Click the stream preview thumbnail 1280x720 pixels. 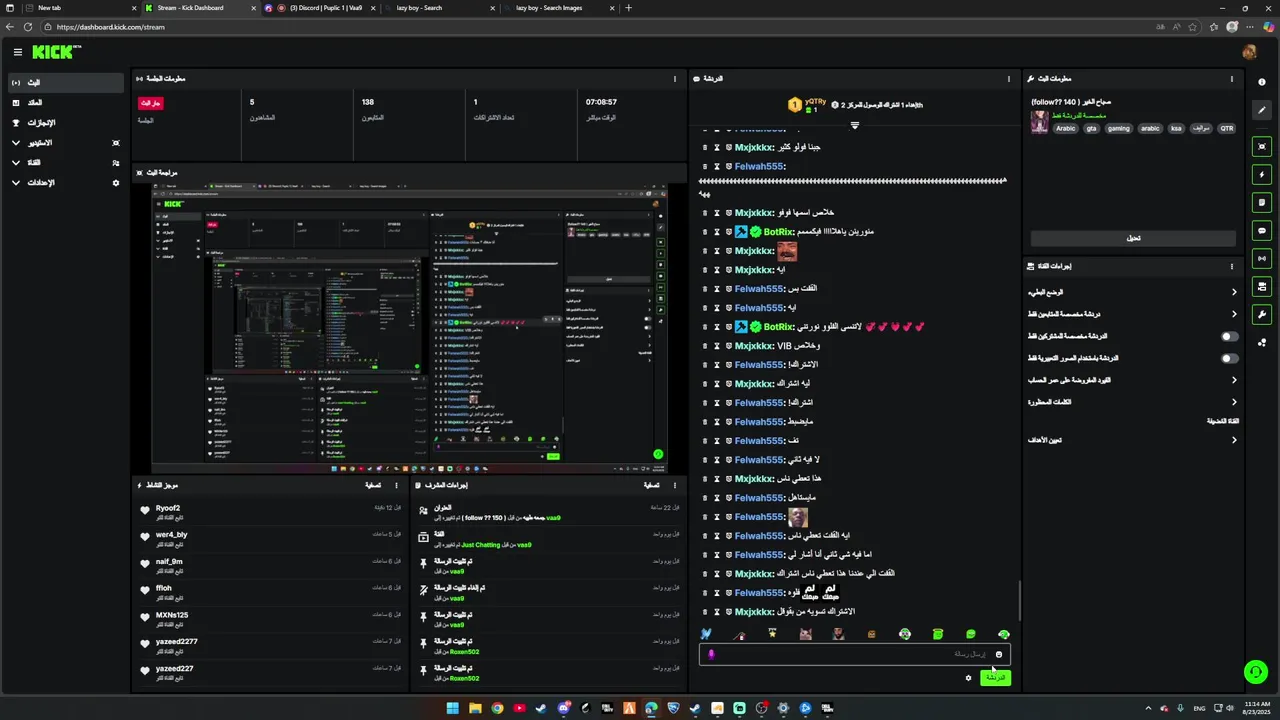tap(409, 328)
